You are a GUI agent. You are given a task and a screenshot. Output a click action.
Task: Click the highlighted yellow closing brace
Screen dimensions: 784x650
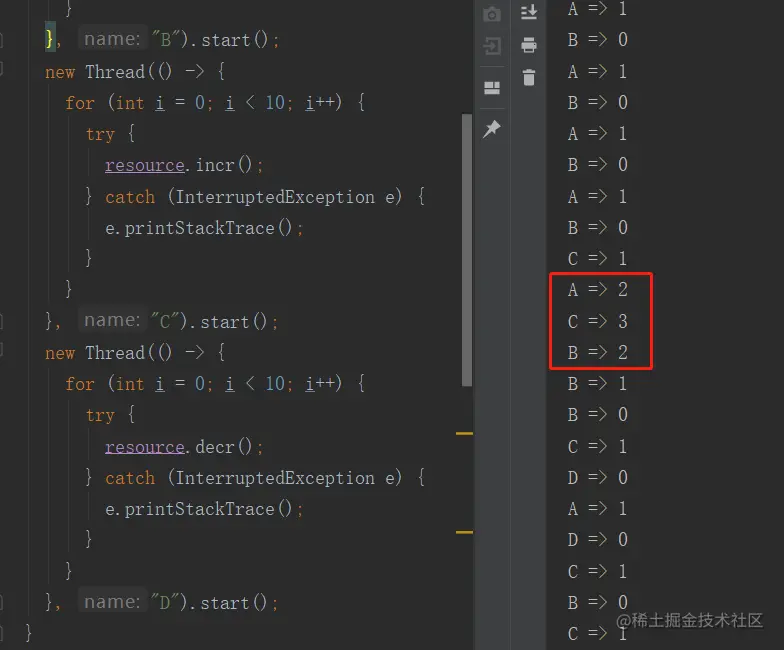click(x=50, y=38)
